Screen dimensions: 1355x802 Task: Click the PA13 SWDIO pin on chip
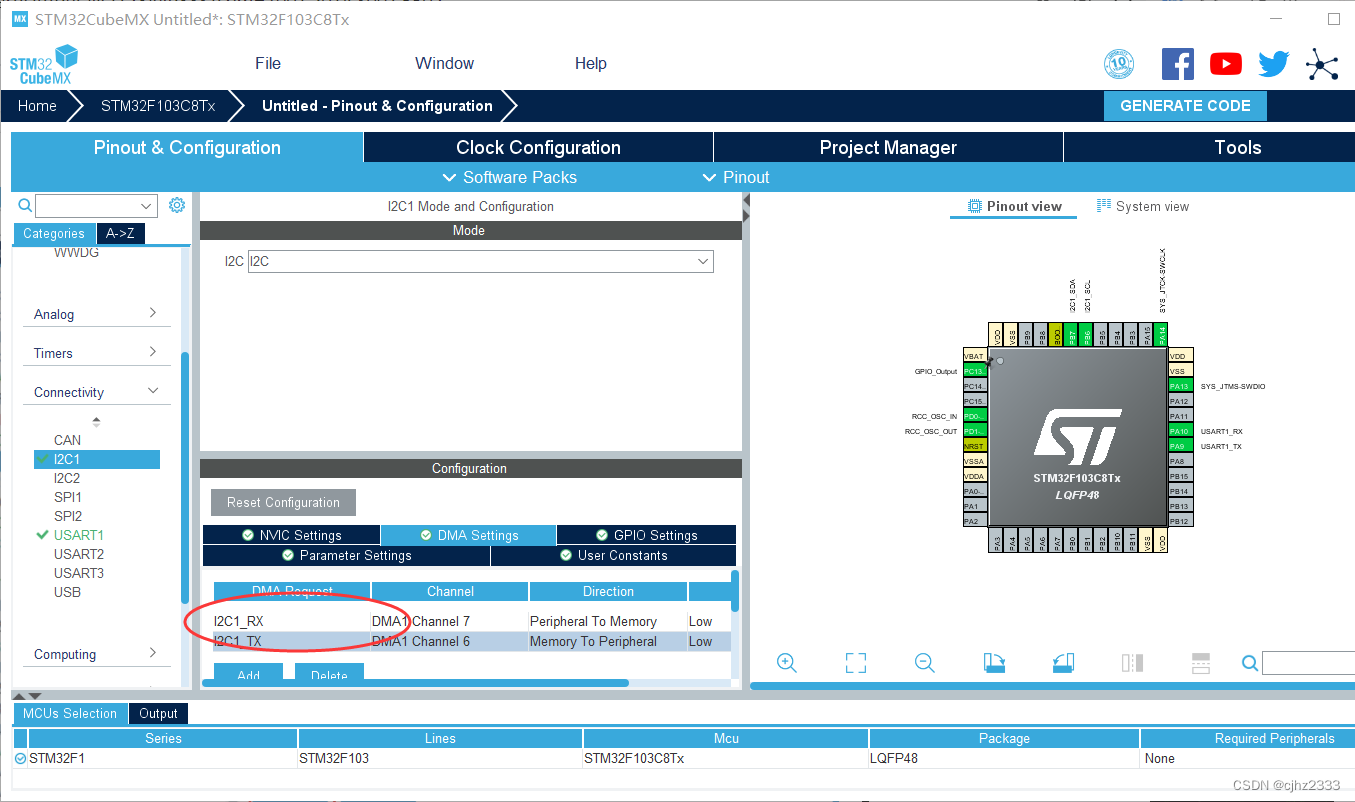click(1179, 386)
